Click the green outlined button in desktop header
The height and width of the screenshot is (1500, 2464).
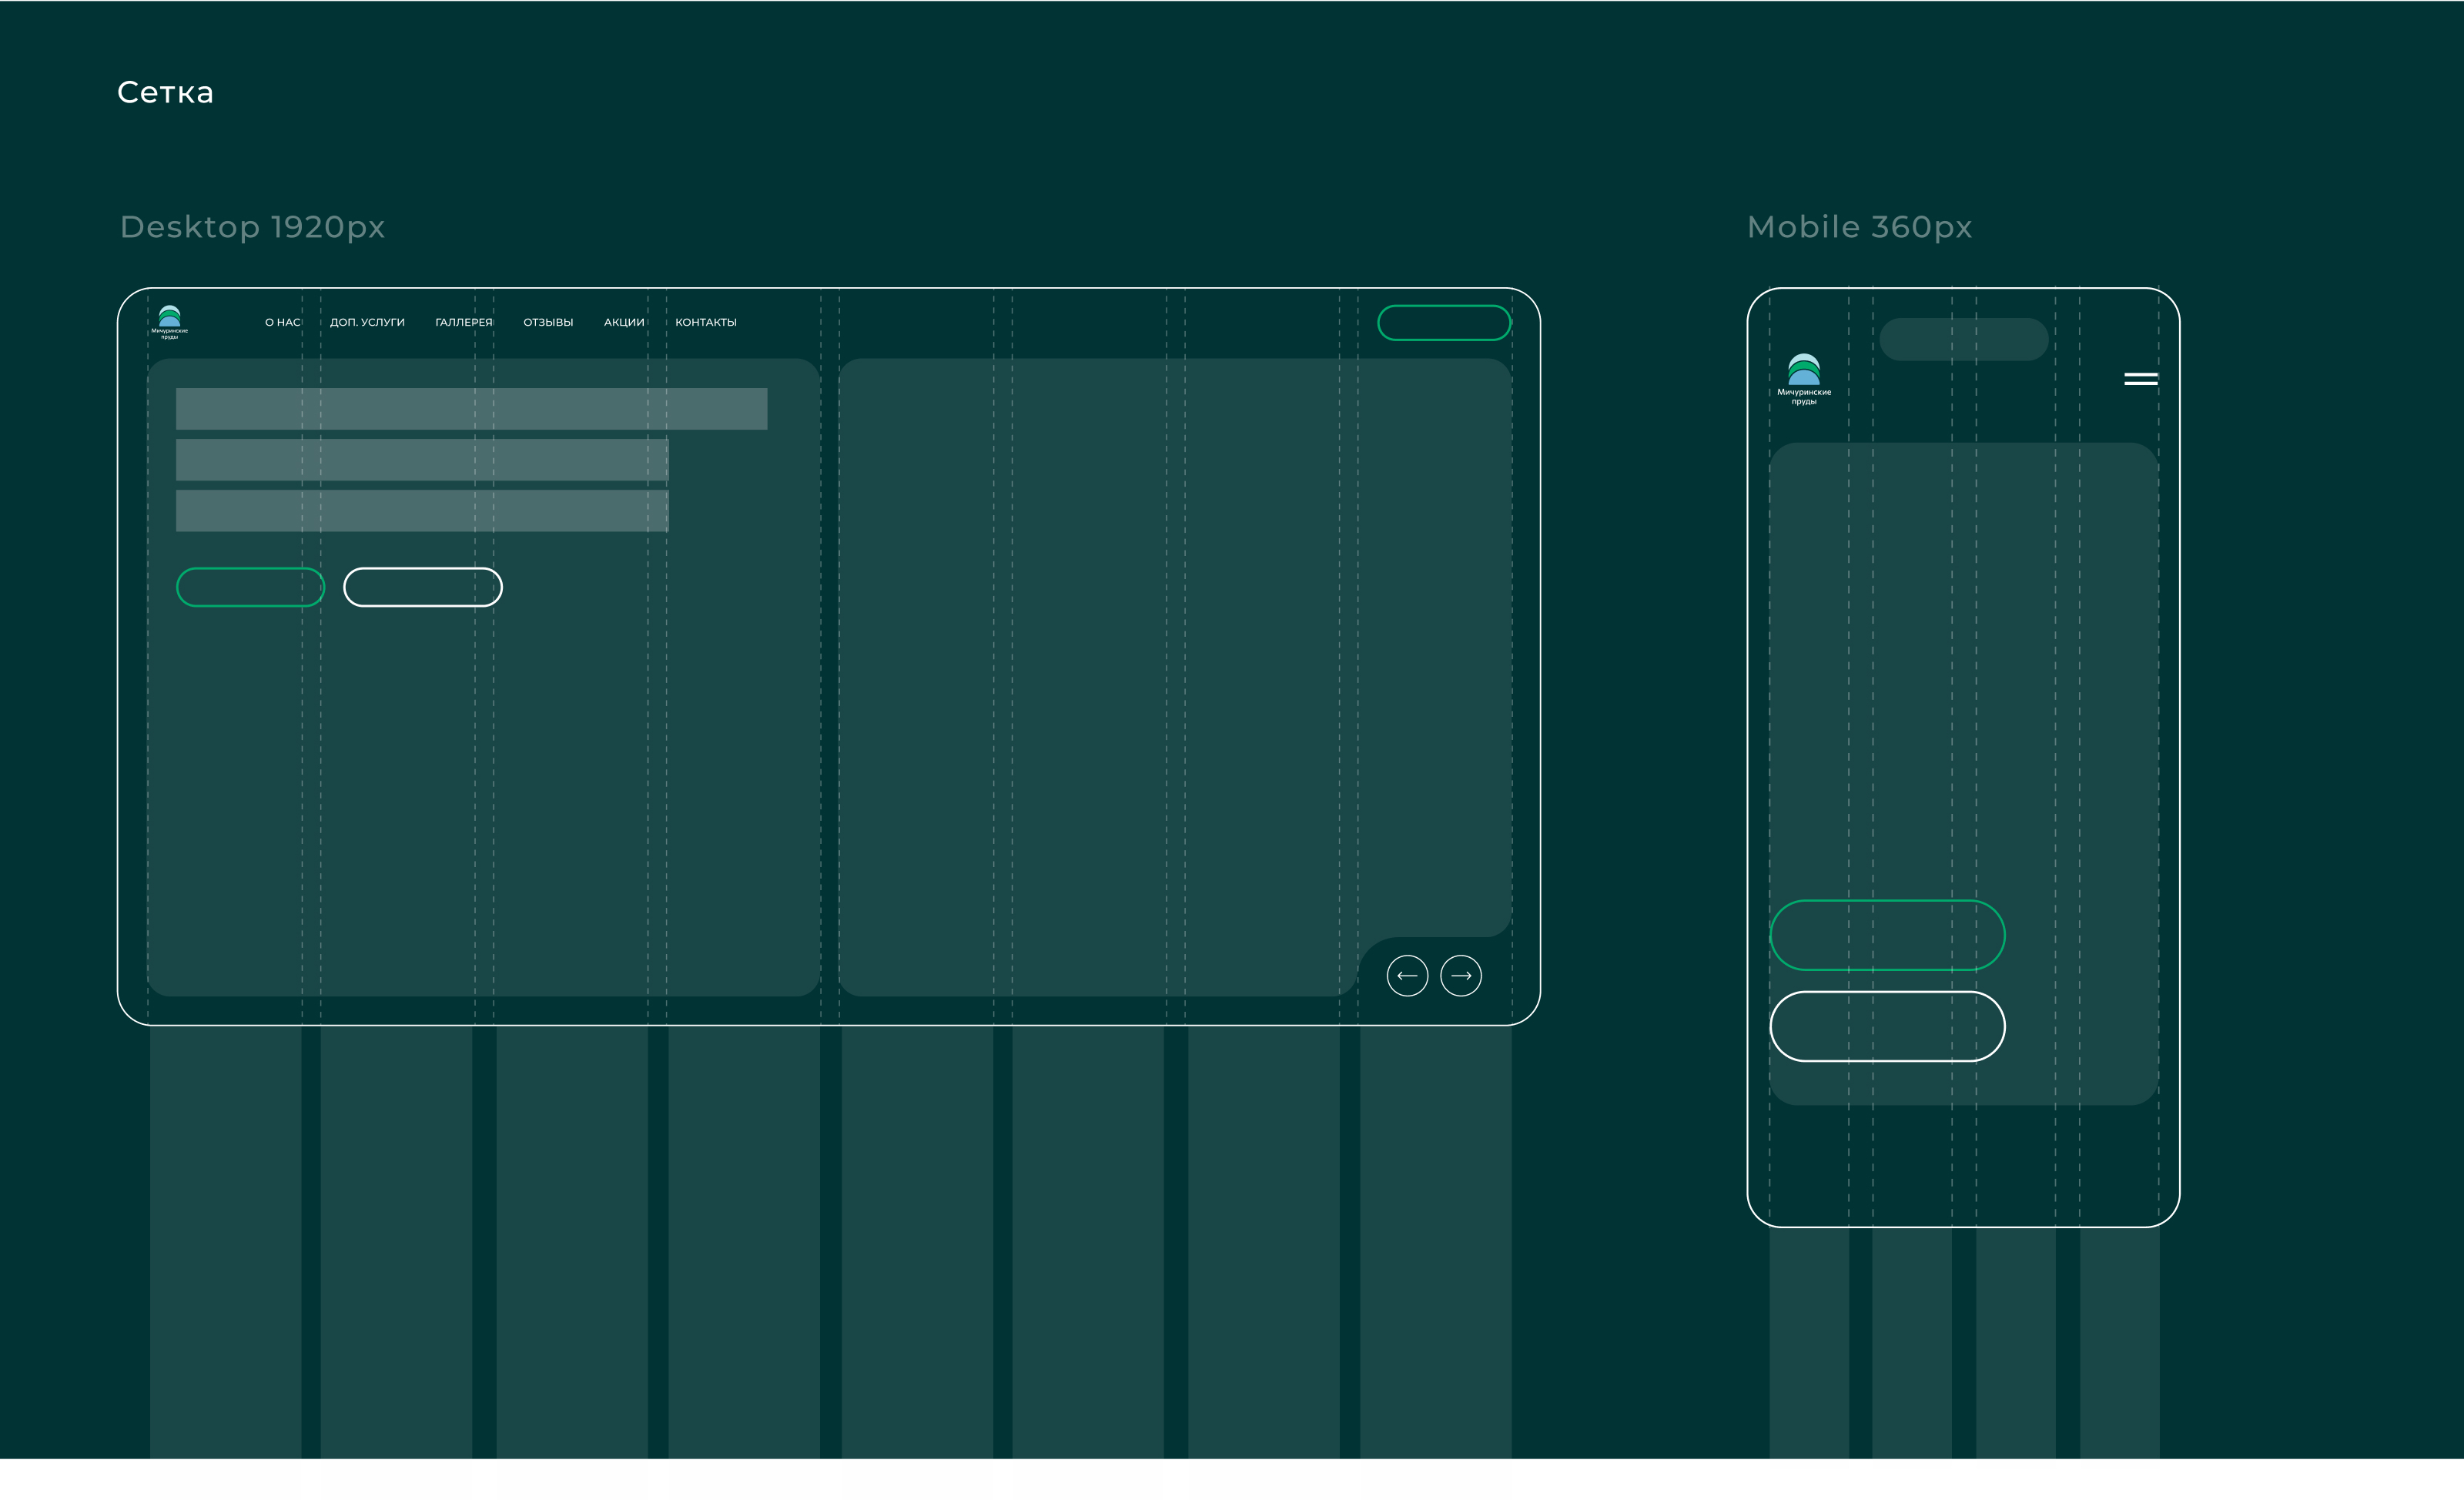(x=1444, y=322)
